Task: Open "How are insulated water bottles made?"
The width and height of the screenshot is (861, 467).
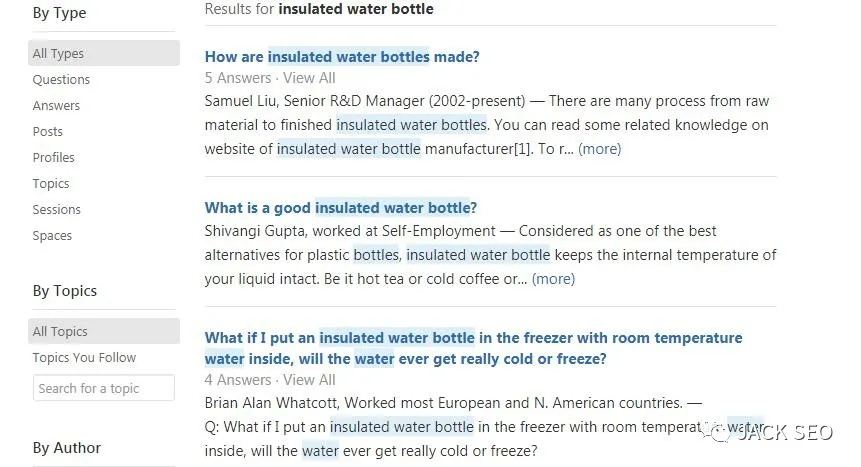Action: tap(342, 57)
